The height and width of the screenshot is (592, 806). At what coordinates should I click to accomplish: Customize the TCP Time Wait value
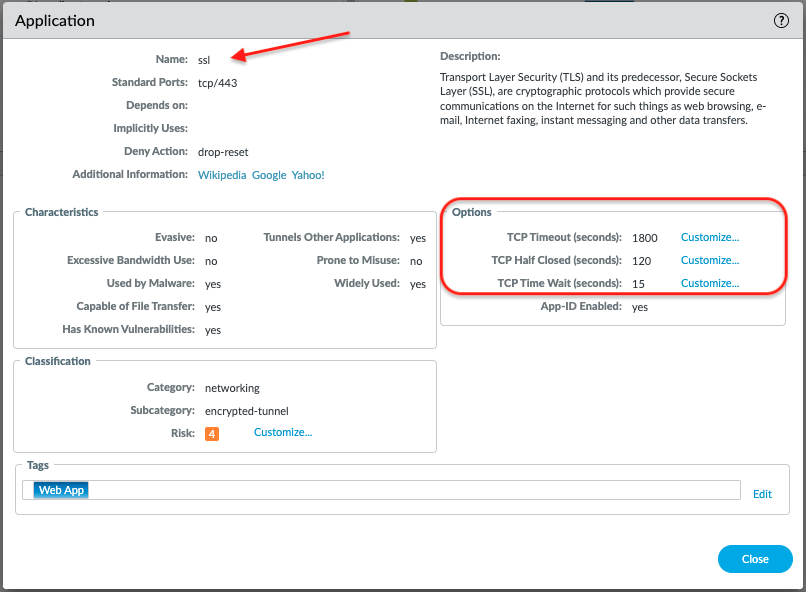[x=710, y=284]
